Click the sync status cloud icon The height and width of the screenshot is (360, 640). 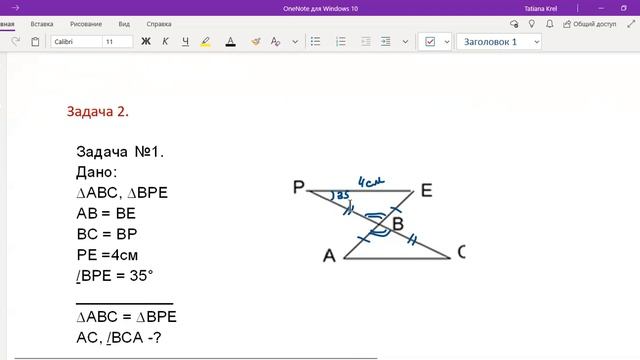(x=514, y=24)
